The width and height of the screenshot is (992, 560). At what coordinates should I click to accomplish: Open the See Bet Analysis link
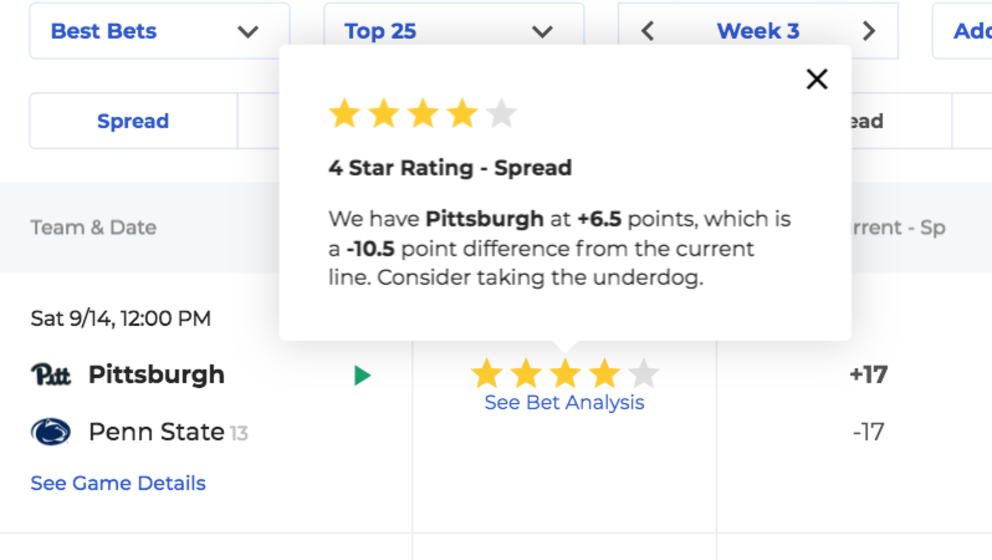pyautogui.click(x=564, y=402)
